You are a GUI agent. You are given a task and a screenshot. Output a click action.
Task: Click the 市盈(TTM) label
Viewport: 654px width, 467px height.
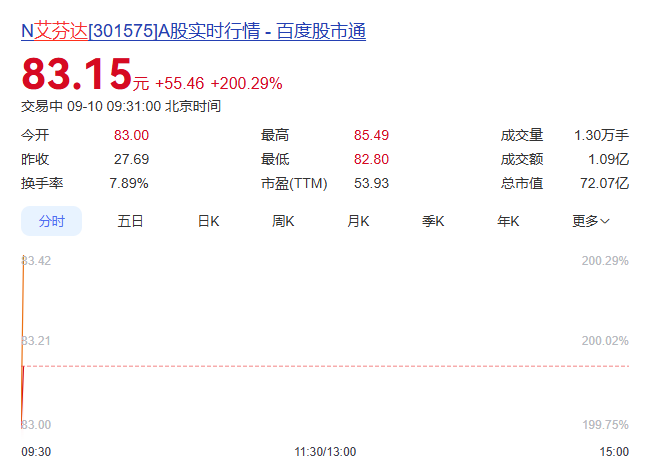pos(294,183)
